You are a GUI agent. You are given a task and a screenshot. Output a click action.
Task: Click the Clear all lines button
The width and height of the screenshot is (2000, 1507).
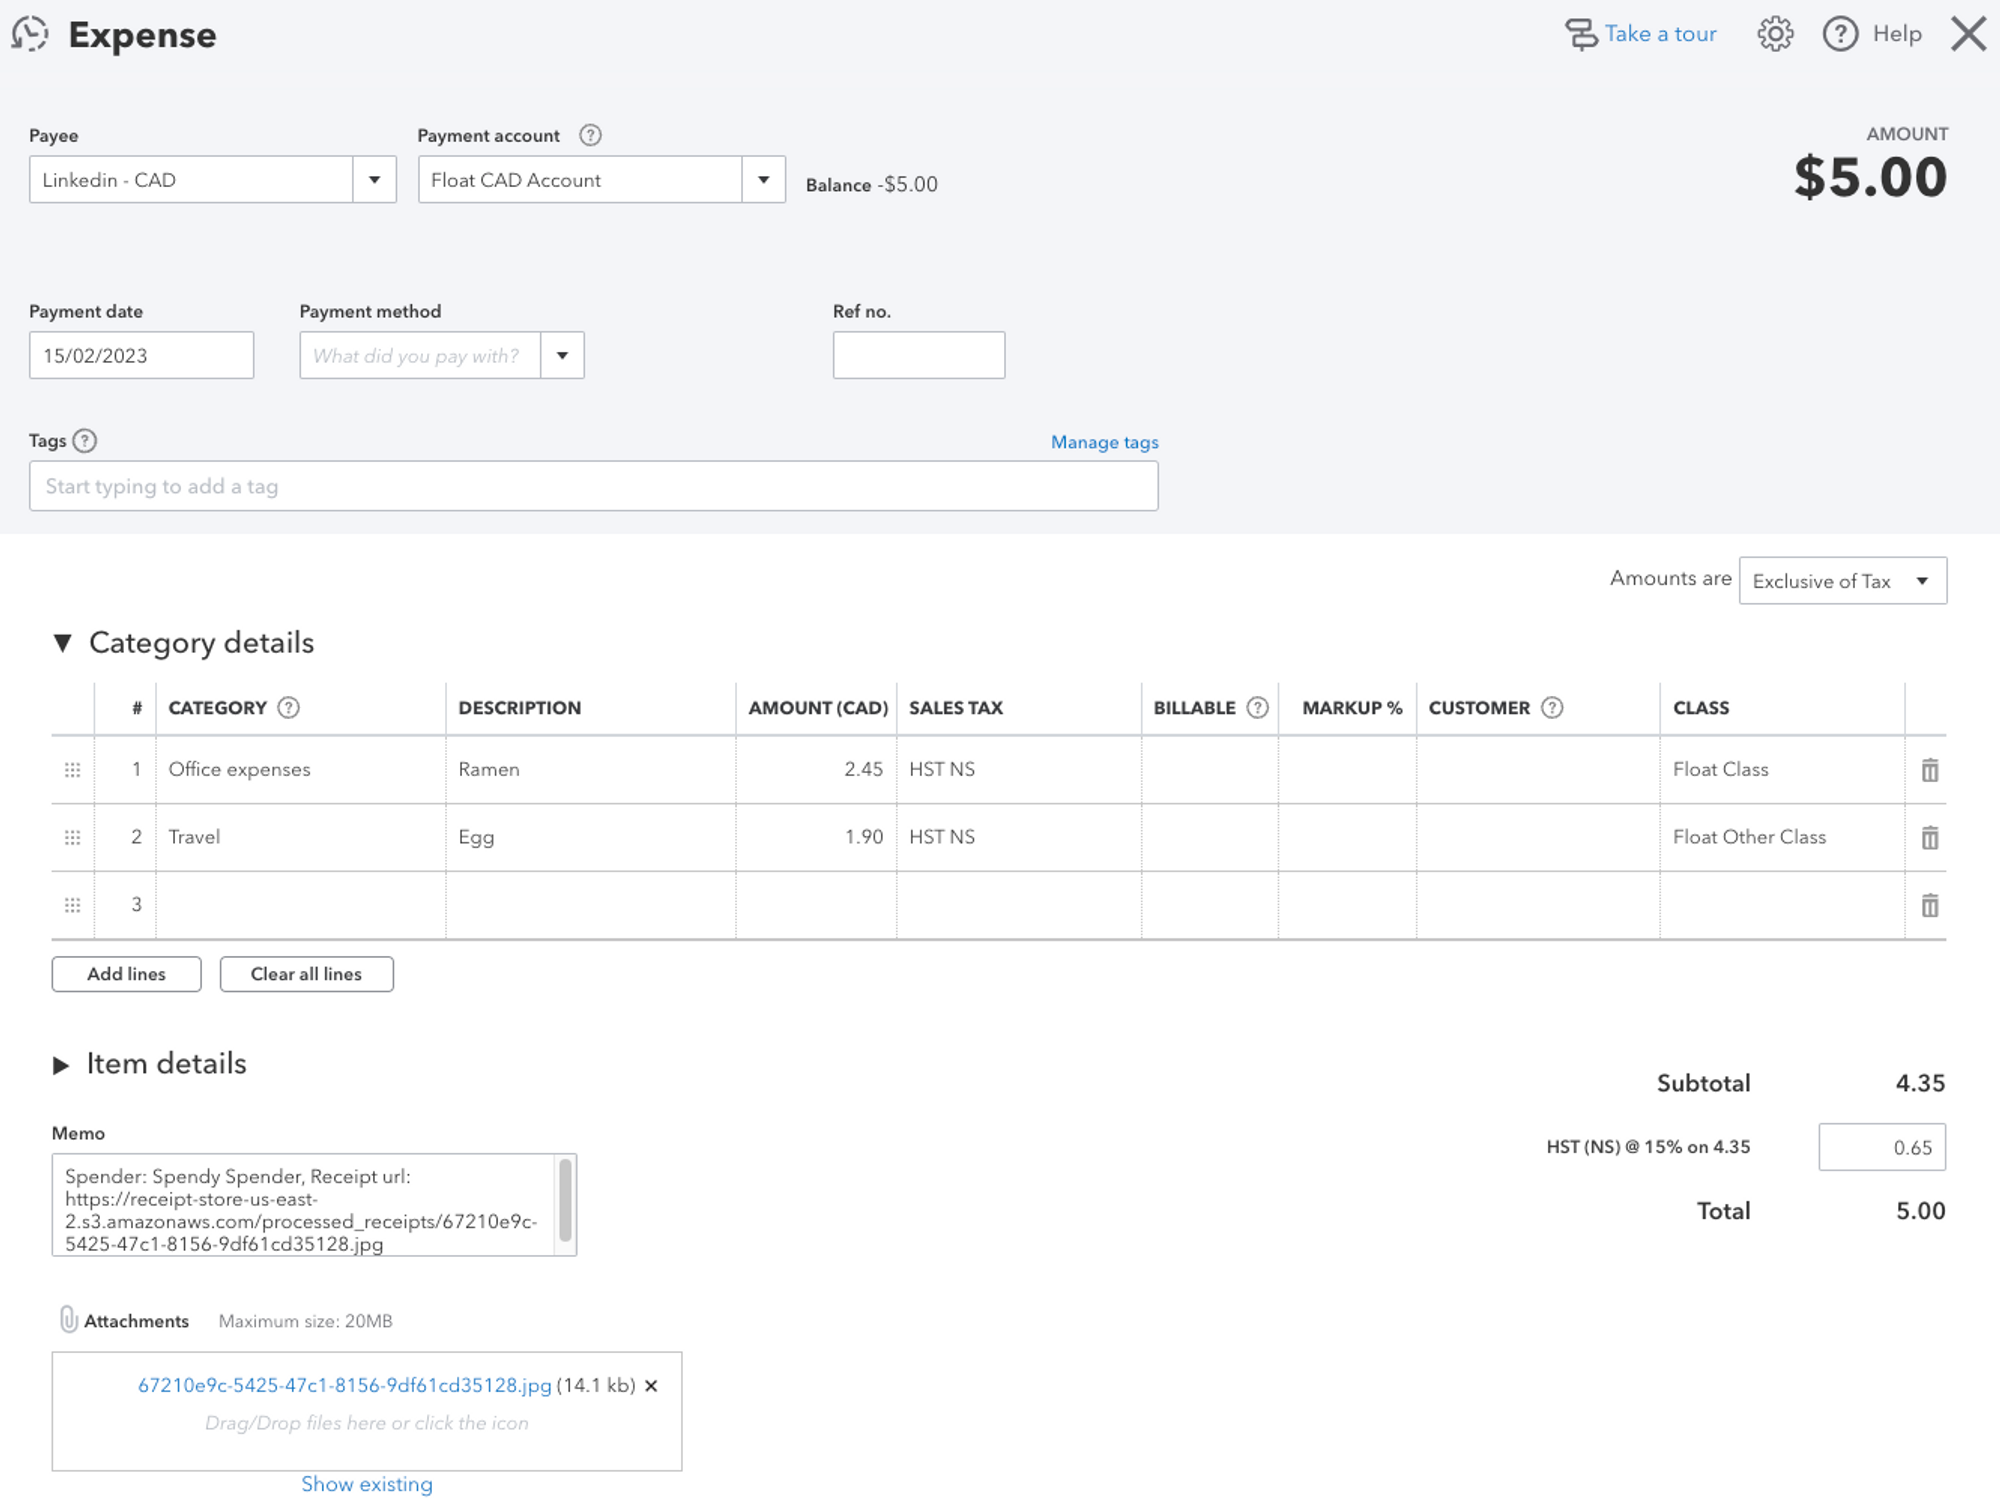coord(306,974)
